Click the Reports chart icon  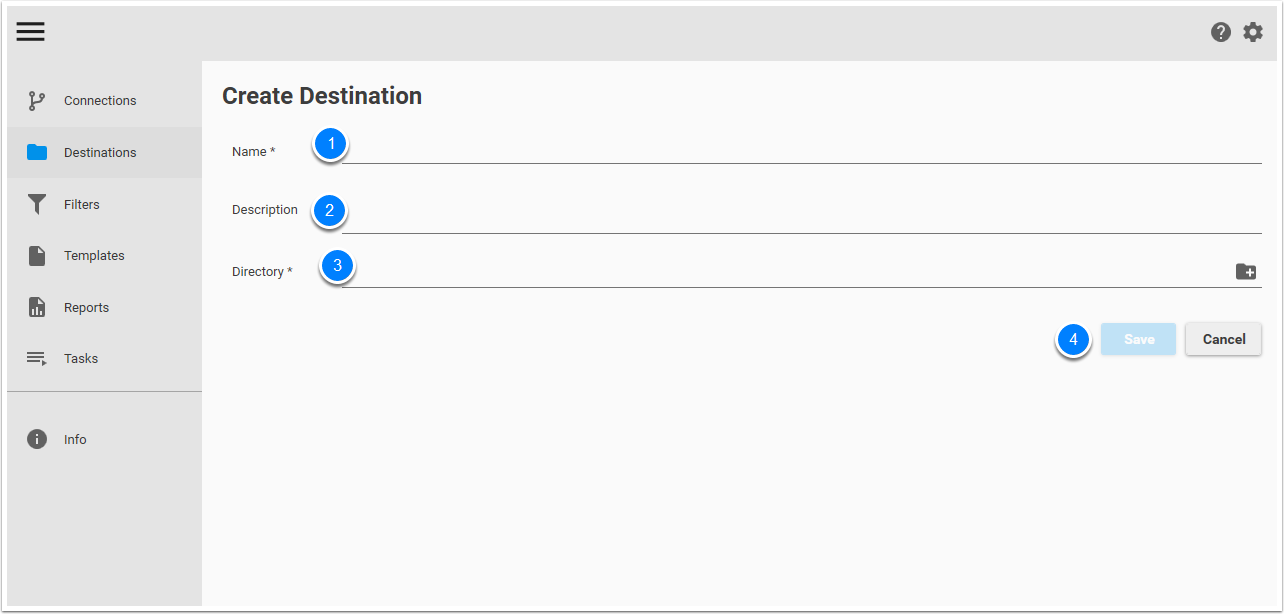[x=37, y=307]
